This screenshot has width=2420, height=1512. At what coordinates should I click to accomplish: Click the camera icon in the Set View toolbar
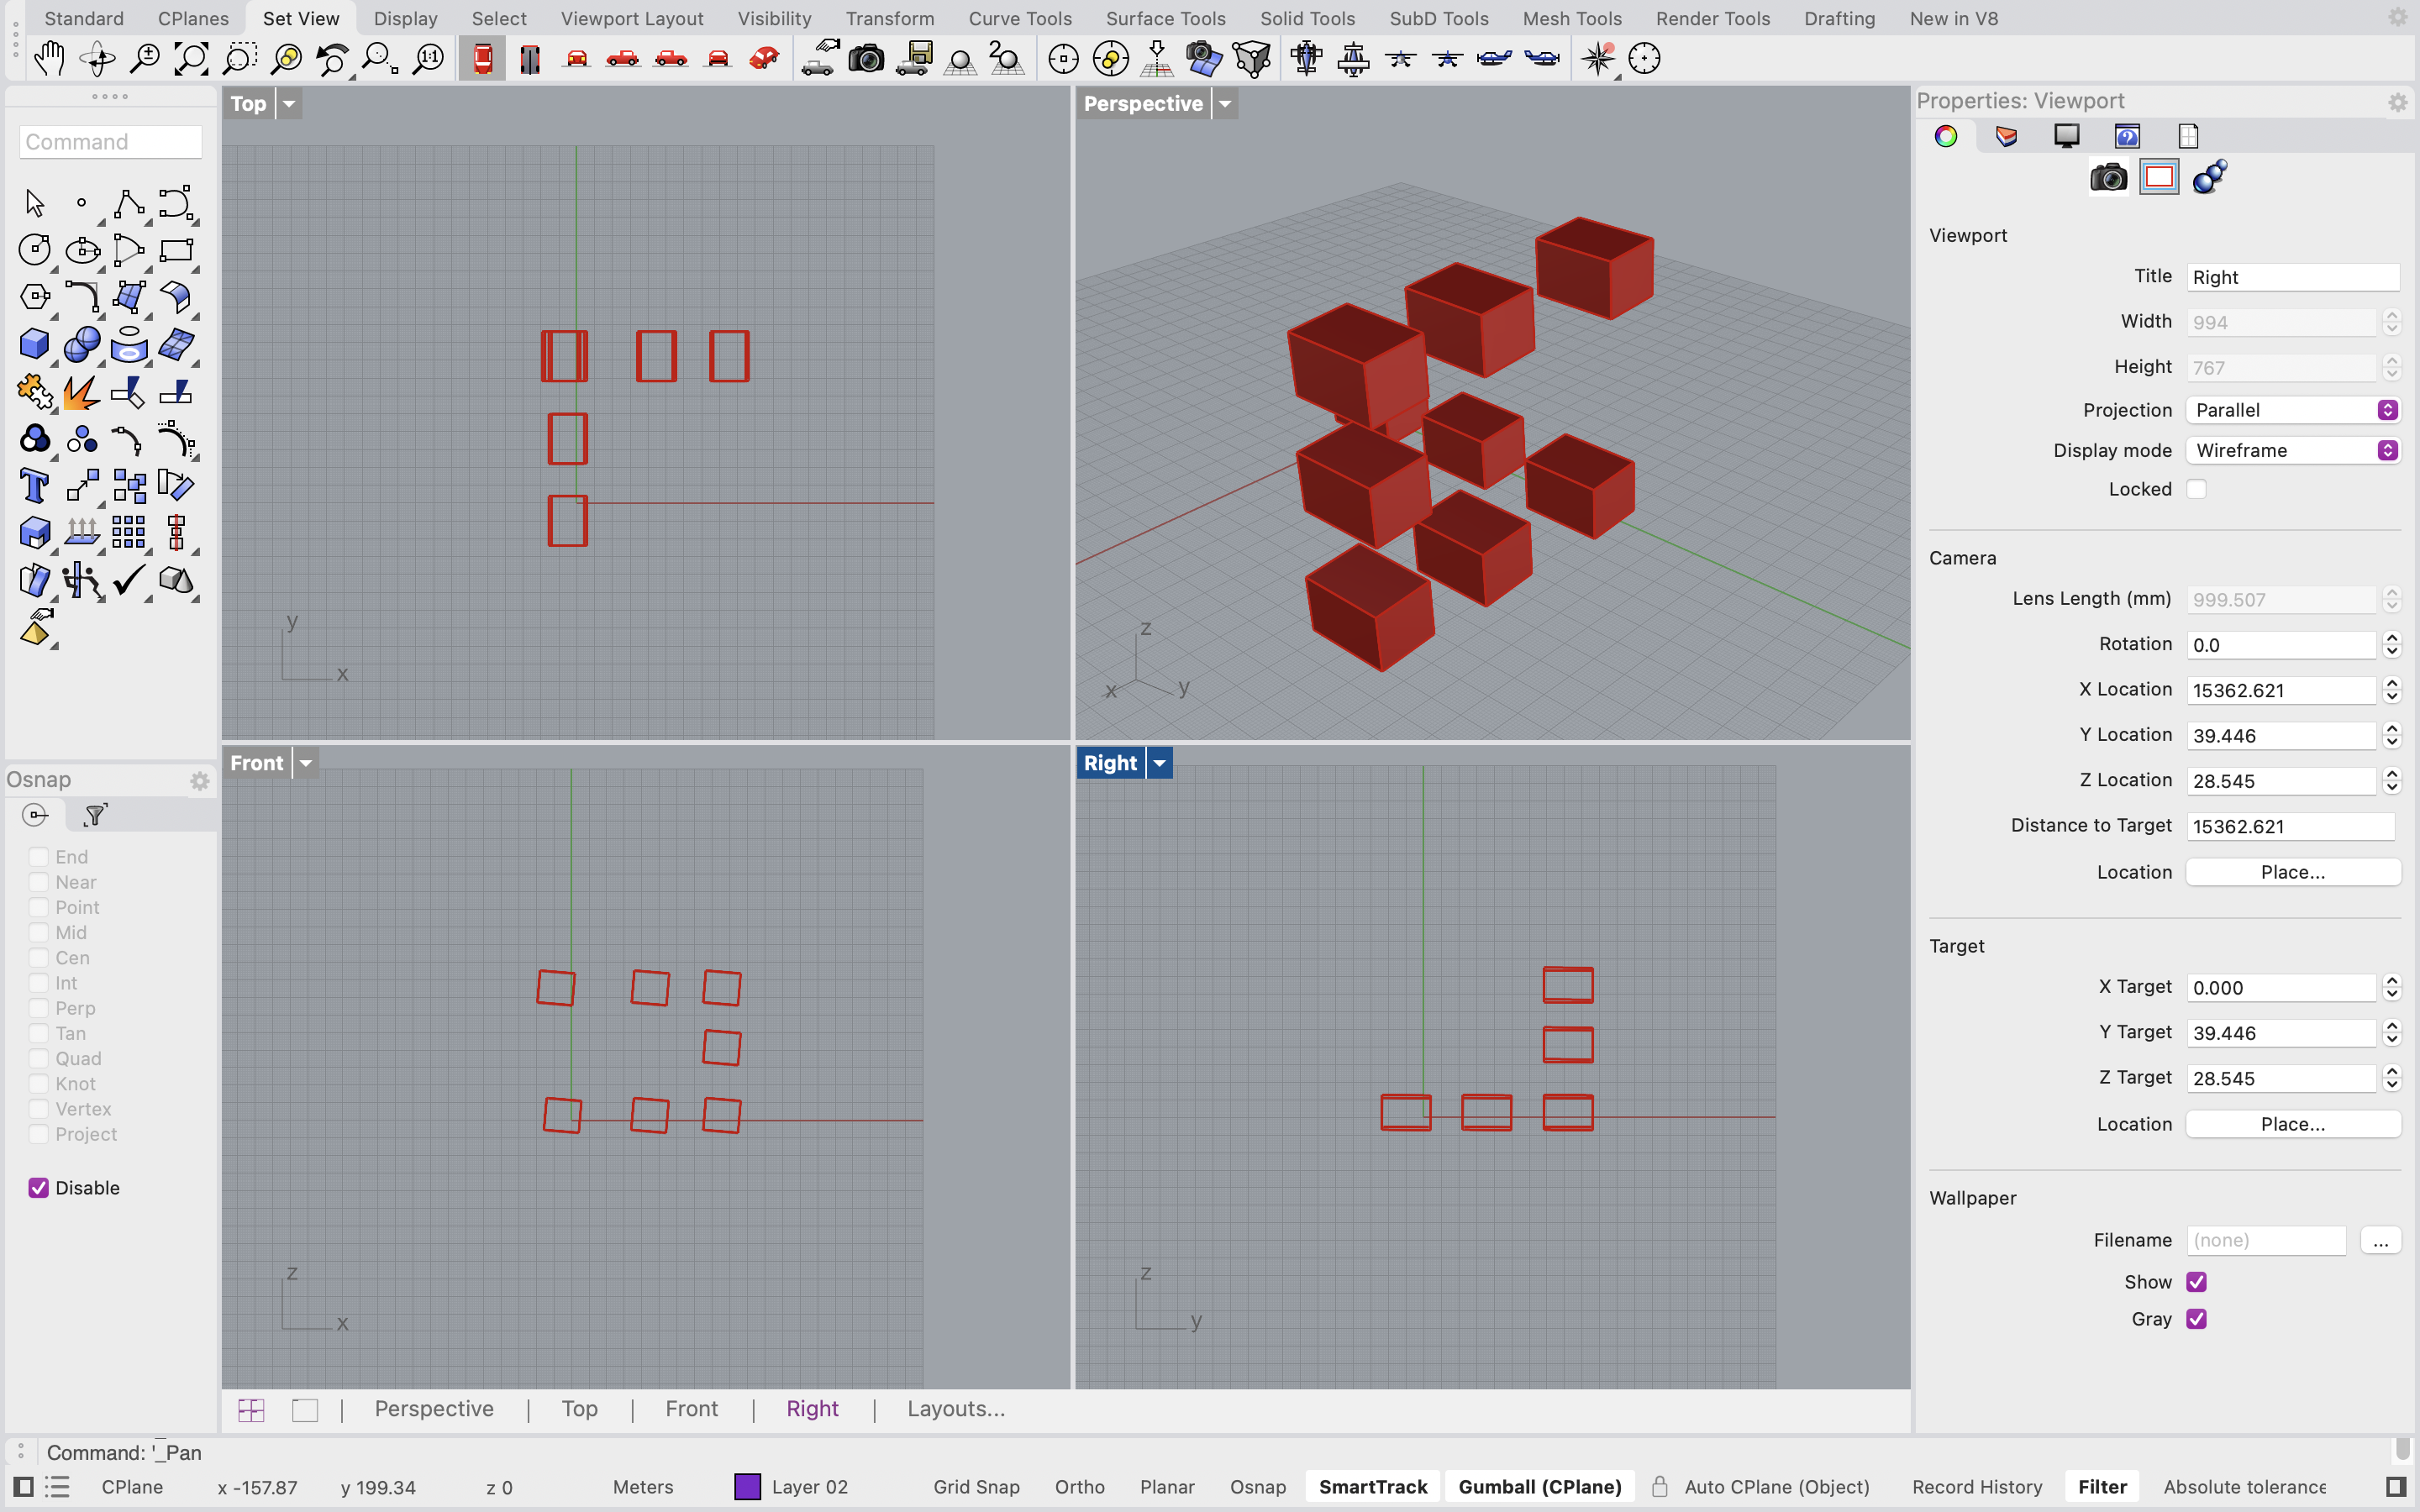point(866,58)
